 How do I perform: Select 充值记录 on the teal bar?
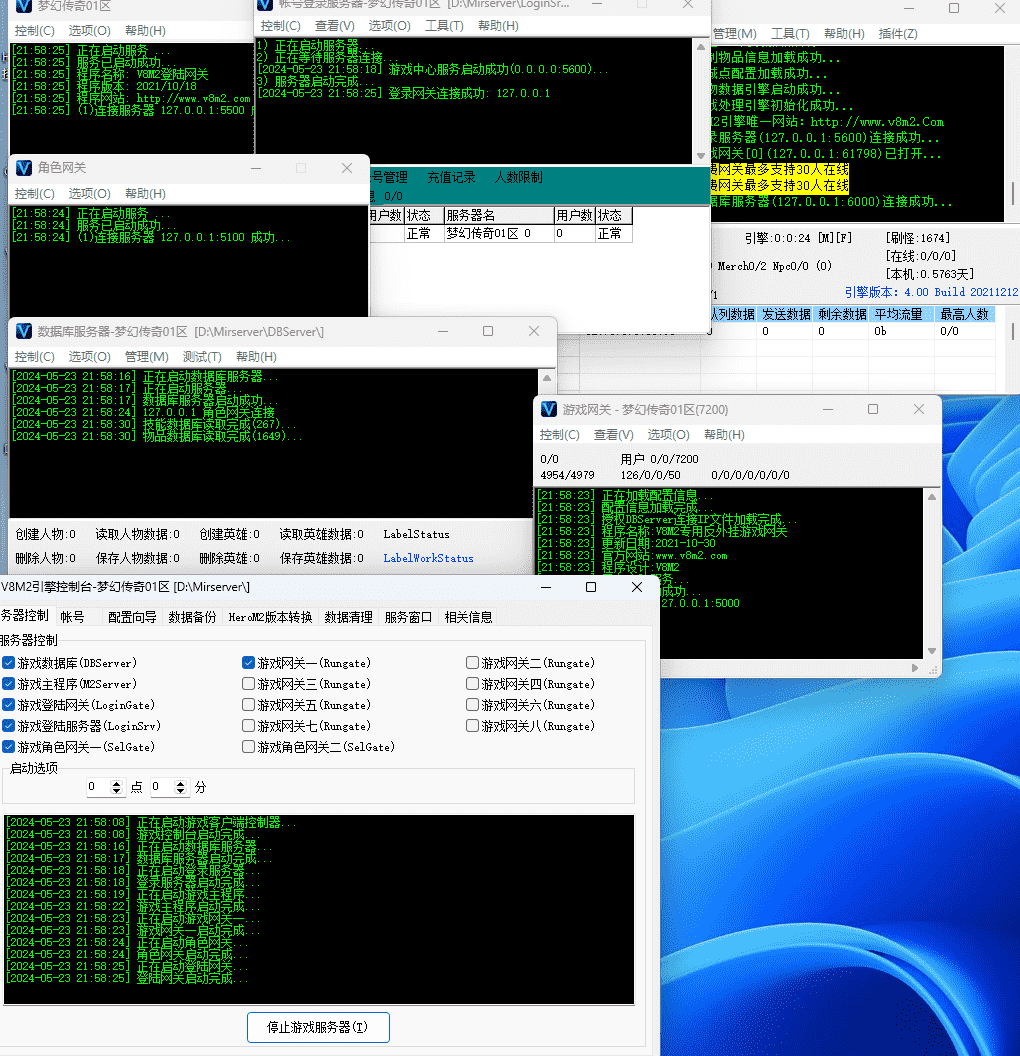coord(451,178)
